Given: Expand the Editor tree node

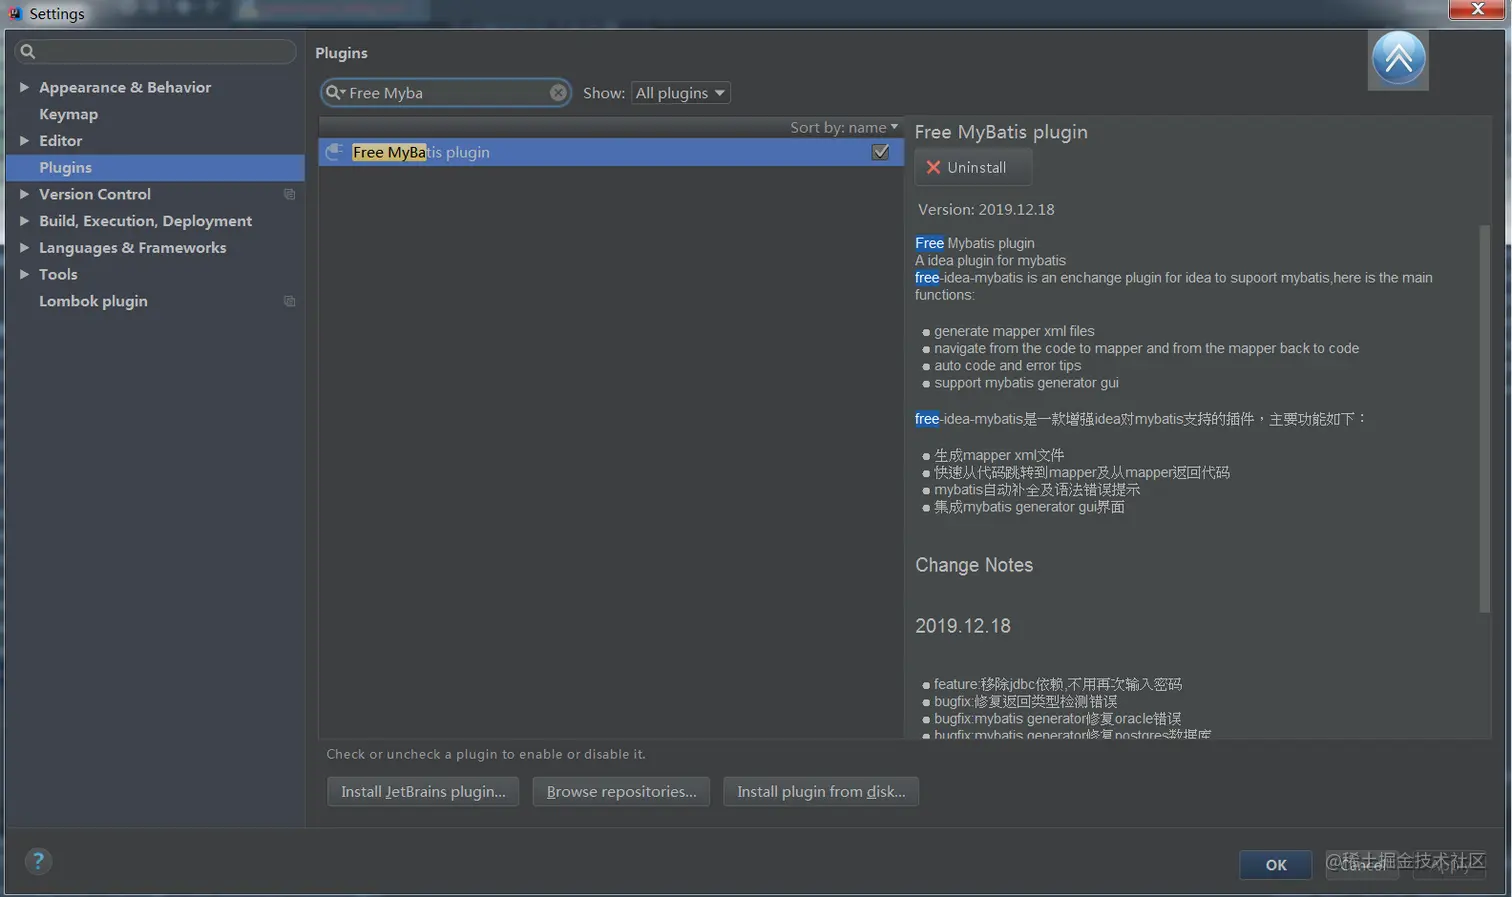Looking at the screenshot, I should coord(24,141).
